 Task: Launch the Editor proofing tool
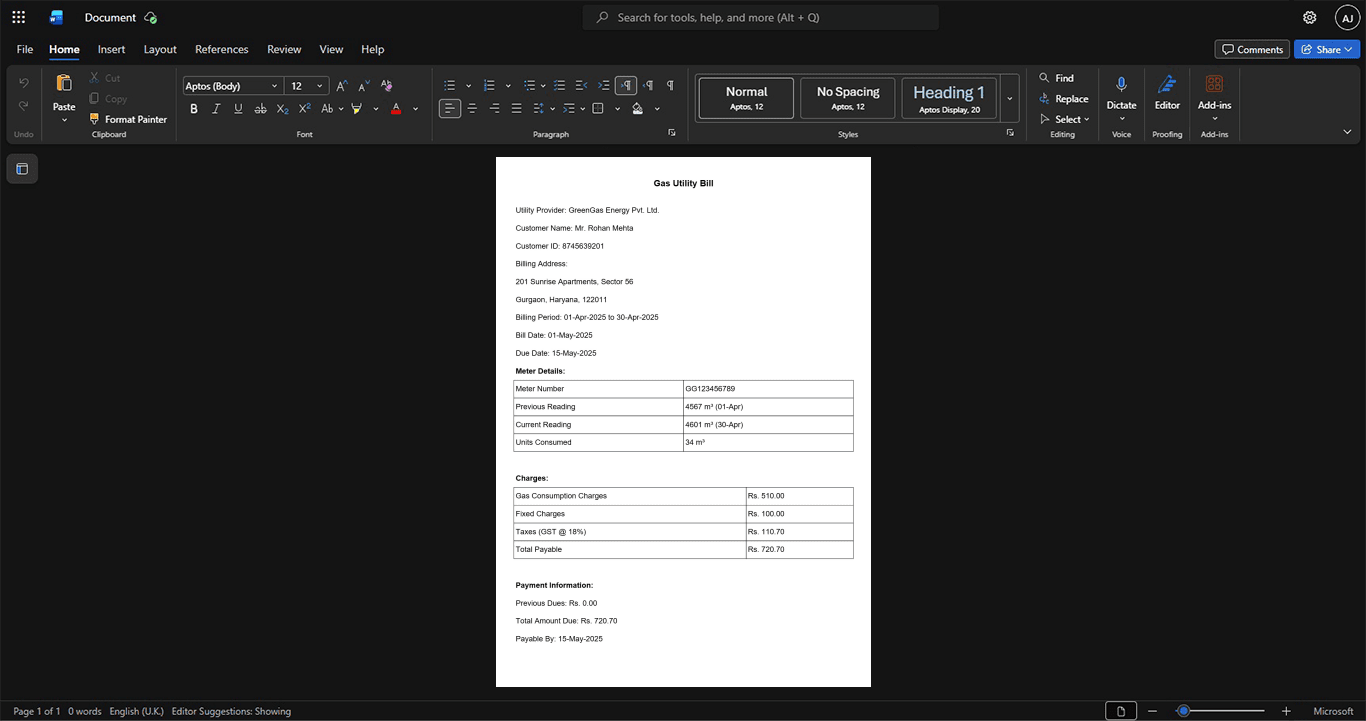[1167, 85]
